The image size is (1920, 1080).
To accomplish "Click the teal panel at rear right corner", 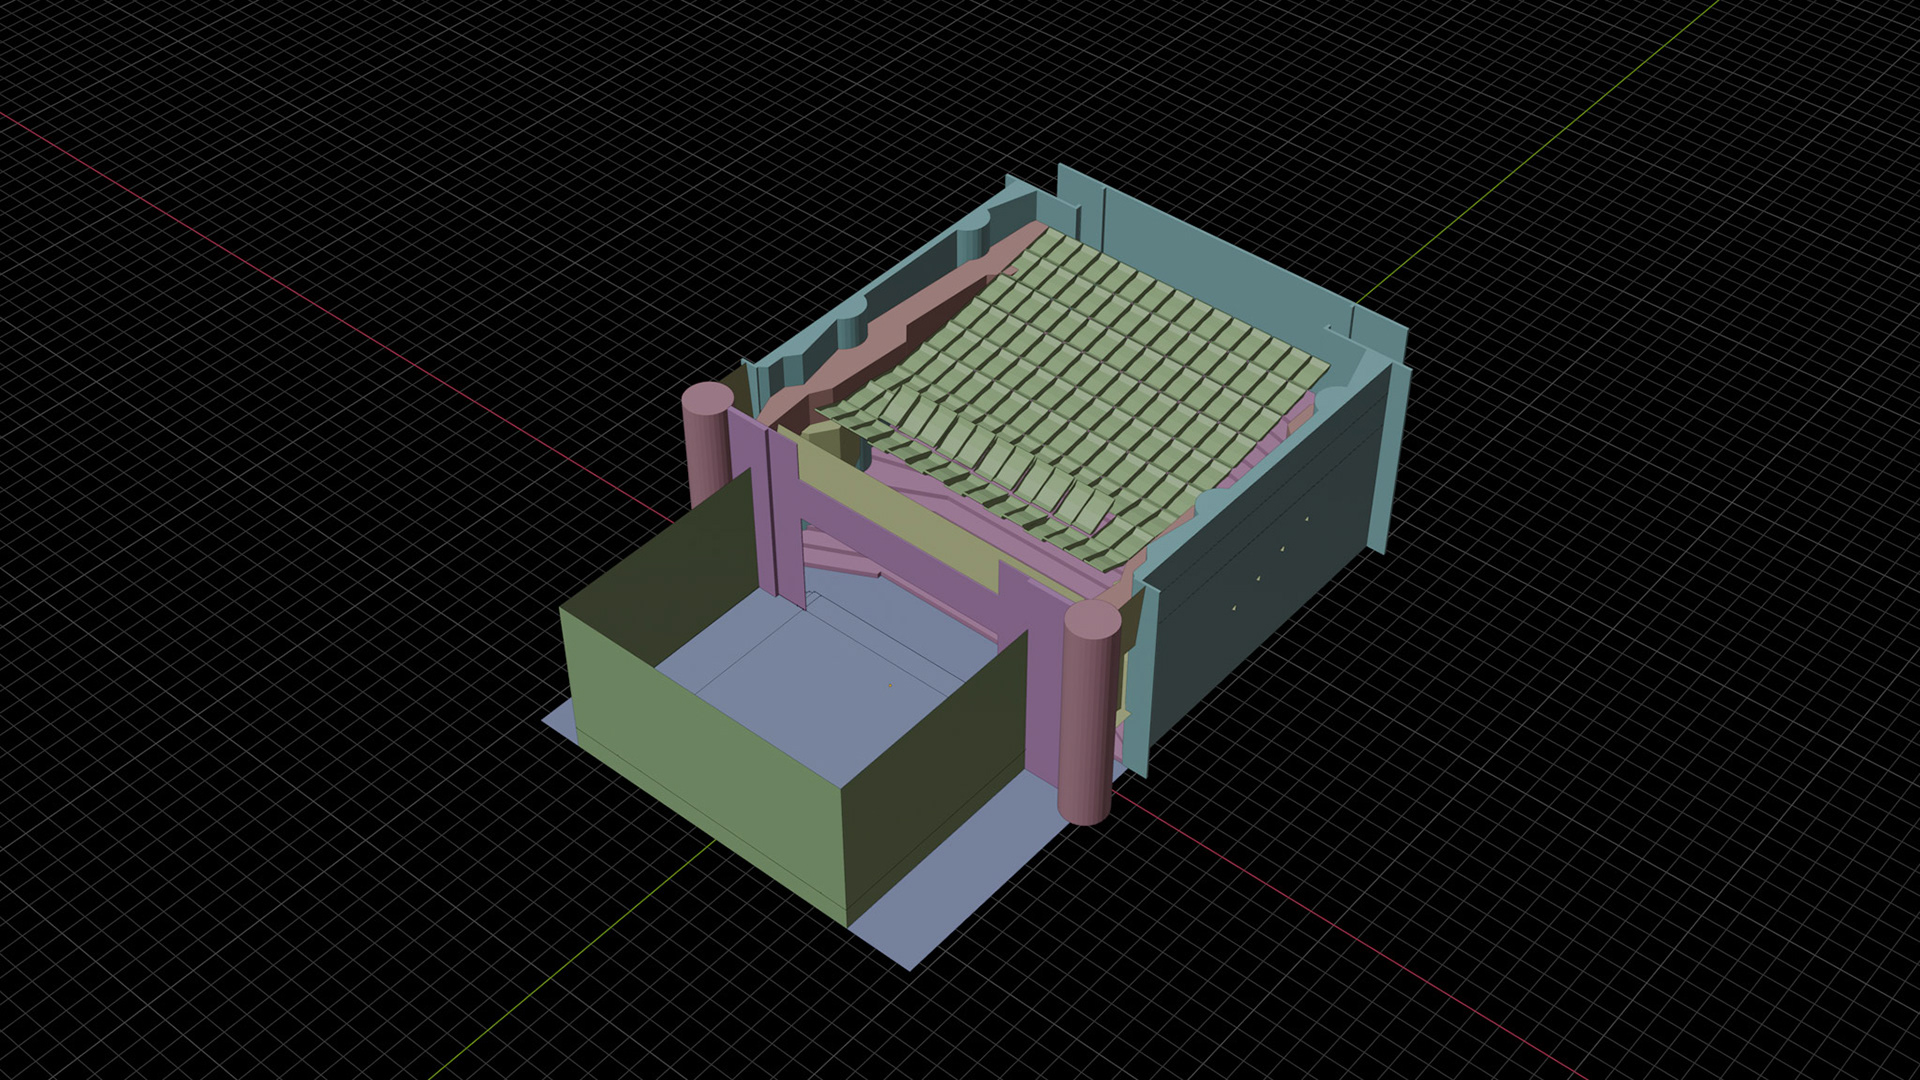I will click(1382, 335).
